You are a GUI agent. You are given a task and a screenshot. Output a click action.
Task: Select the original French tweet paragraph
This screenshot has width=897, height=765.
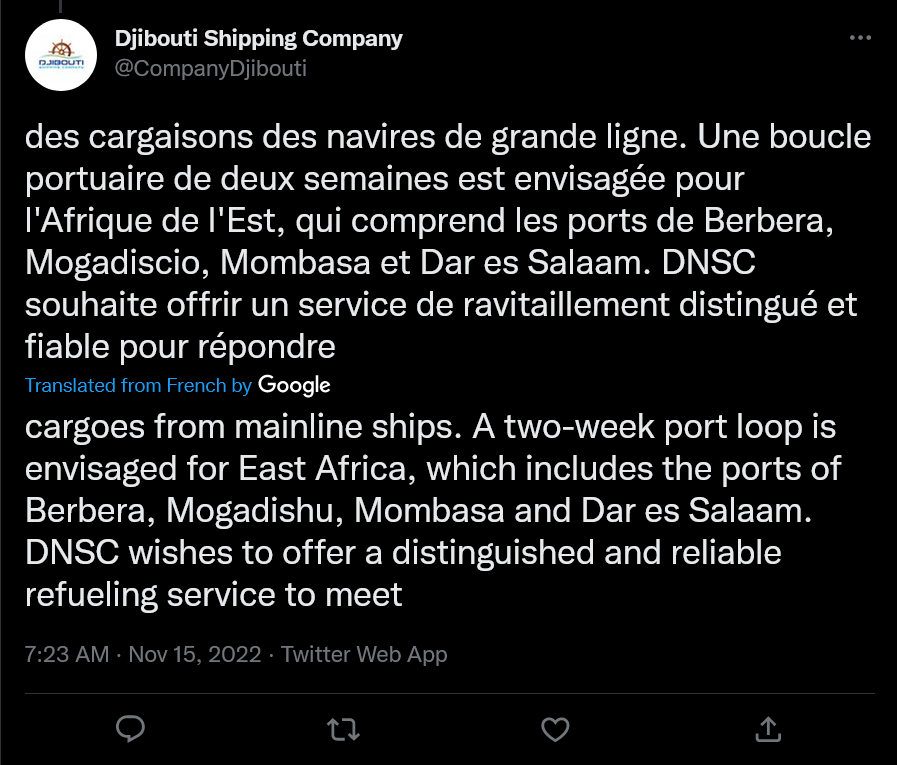(x=448, y=241)
